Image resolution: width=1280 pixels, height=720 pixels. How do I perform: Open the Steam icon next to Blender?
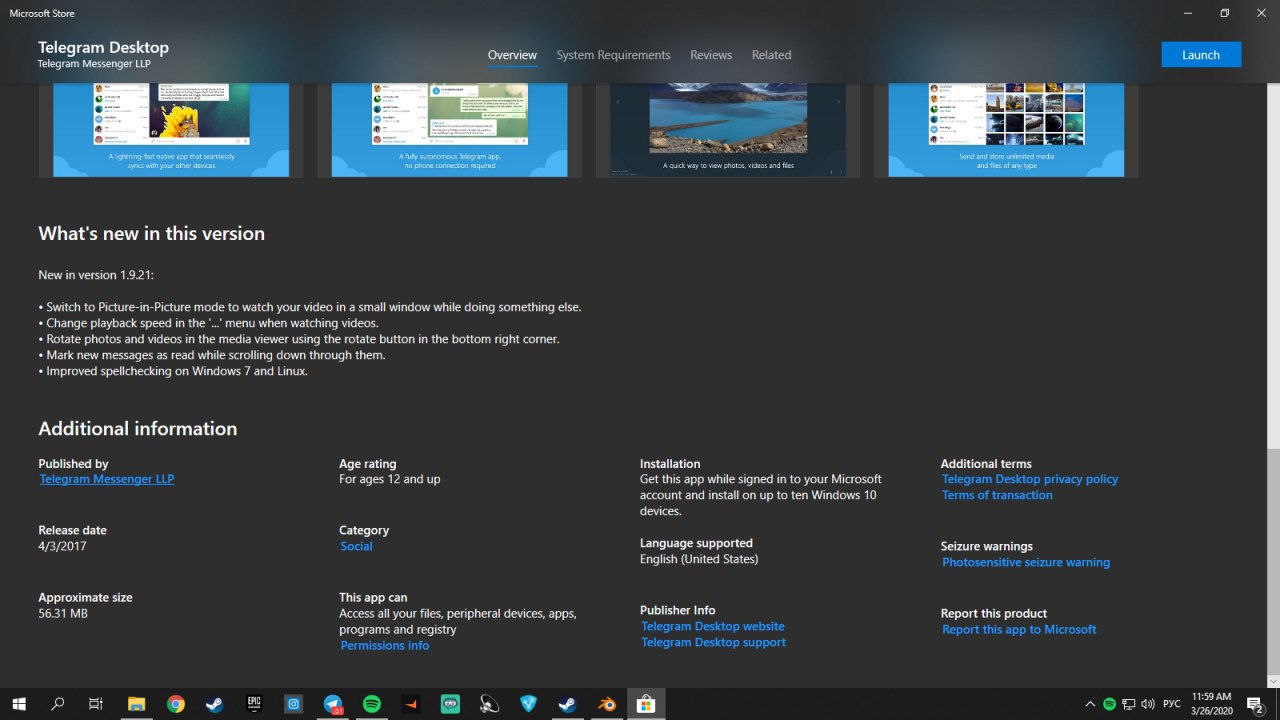tap(567, 704)
